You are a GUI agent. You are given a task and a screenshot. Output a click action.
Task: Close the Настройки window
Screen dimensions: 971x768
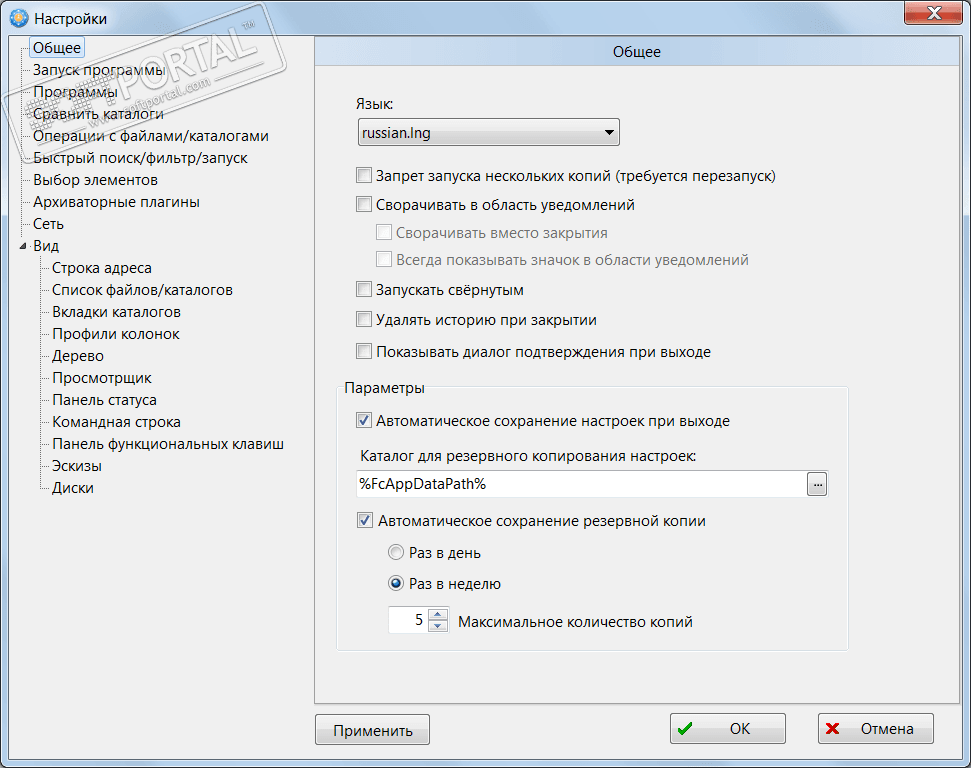[934, 12]
